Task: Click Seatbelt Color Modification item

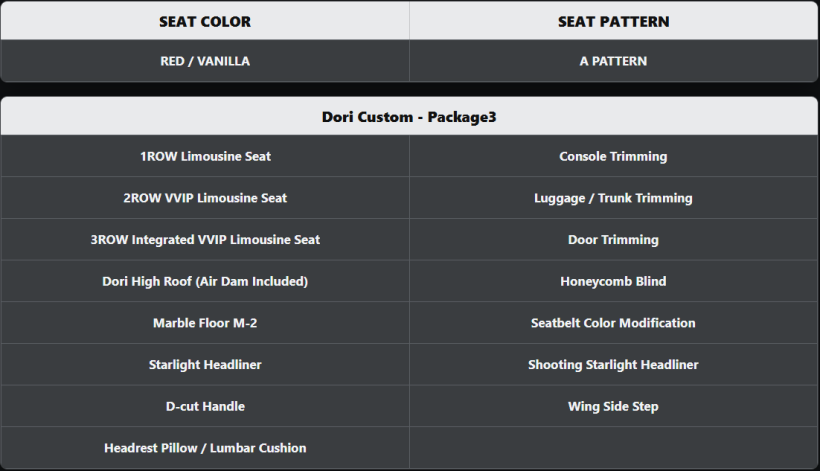Action: click(613, 323)
